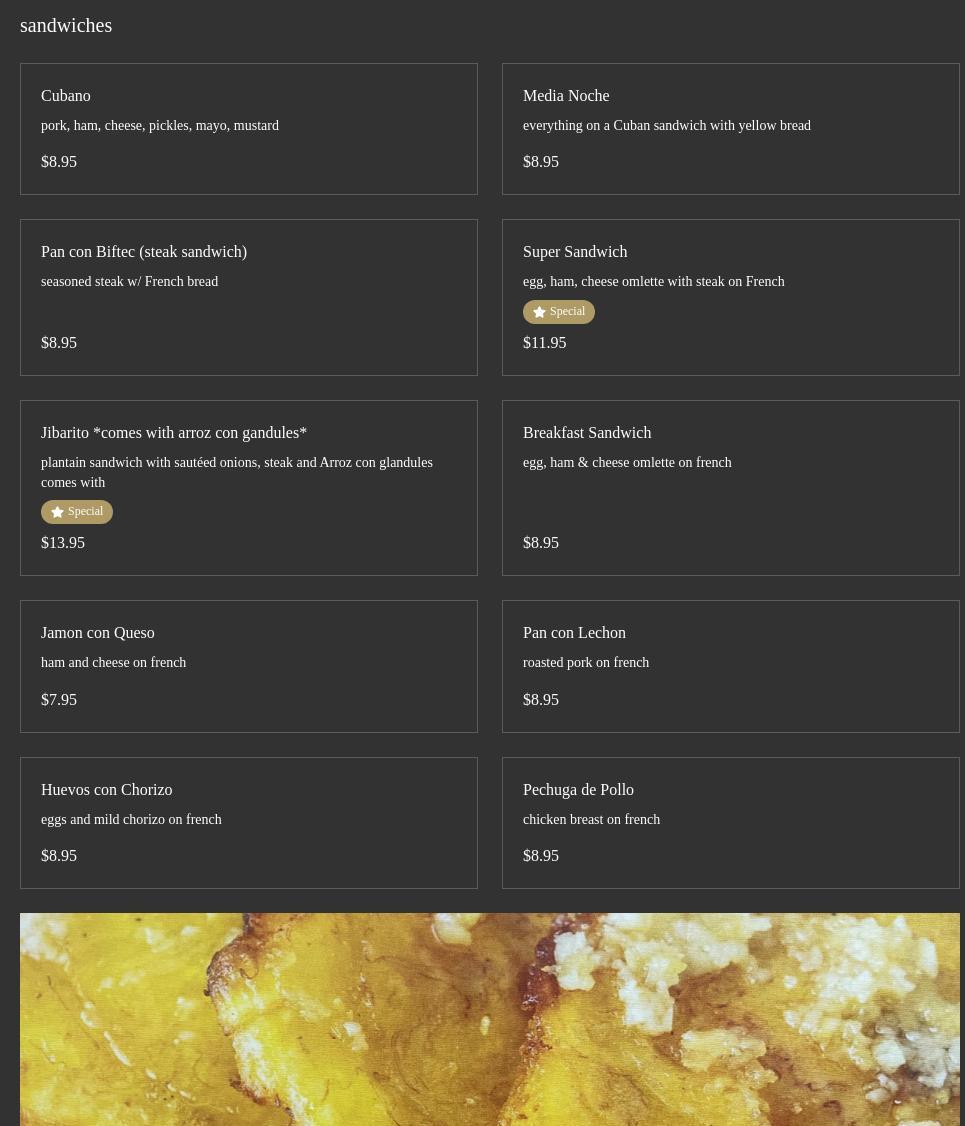
Task: Select the Media Noche sandwich
Action: tap(566, 96)
